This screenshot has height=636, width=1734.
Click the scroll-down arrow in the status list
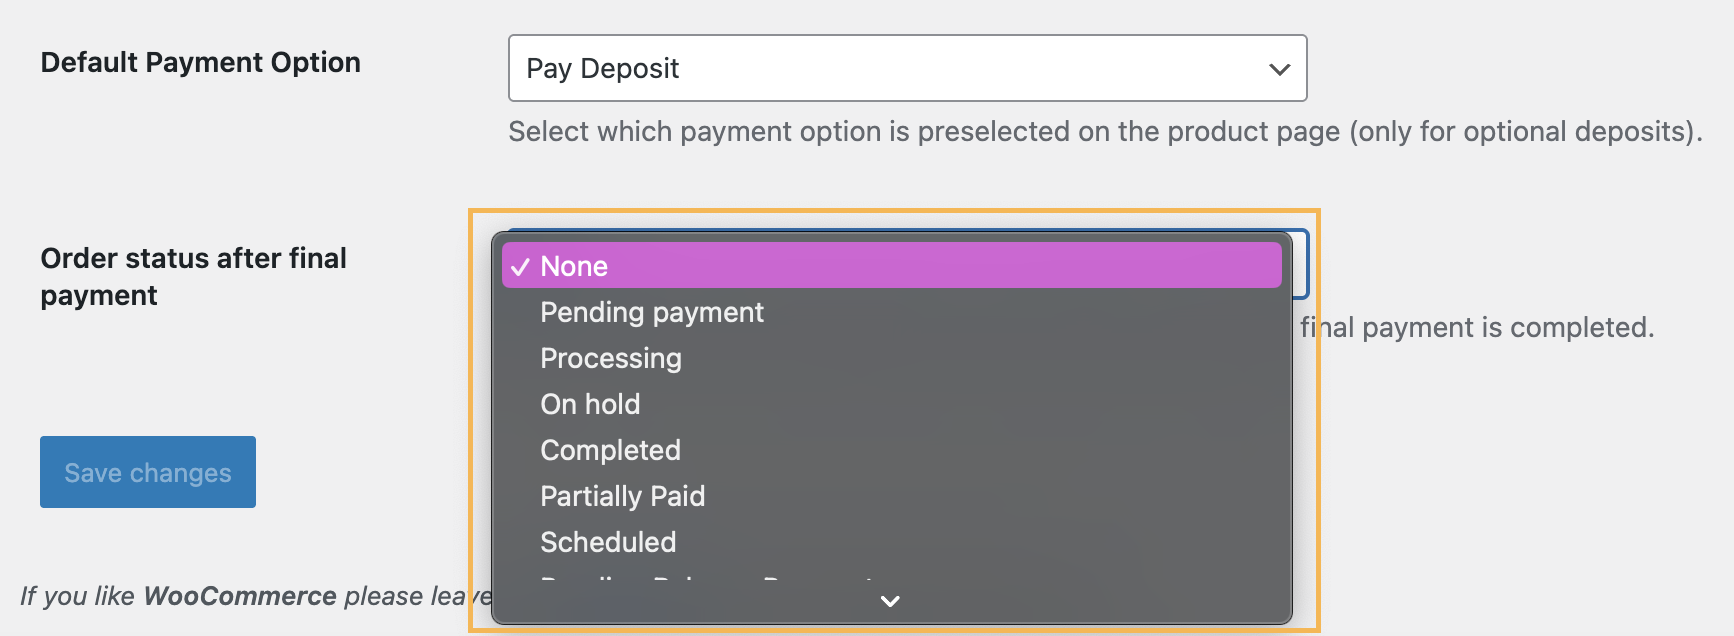890,601
